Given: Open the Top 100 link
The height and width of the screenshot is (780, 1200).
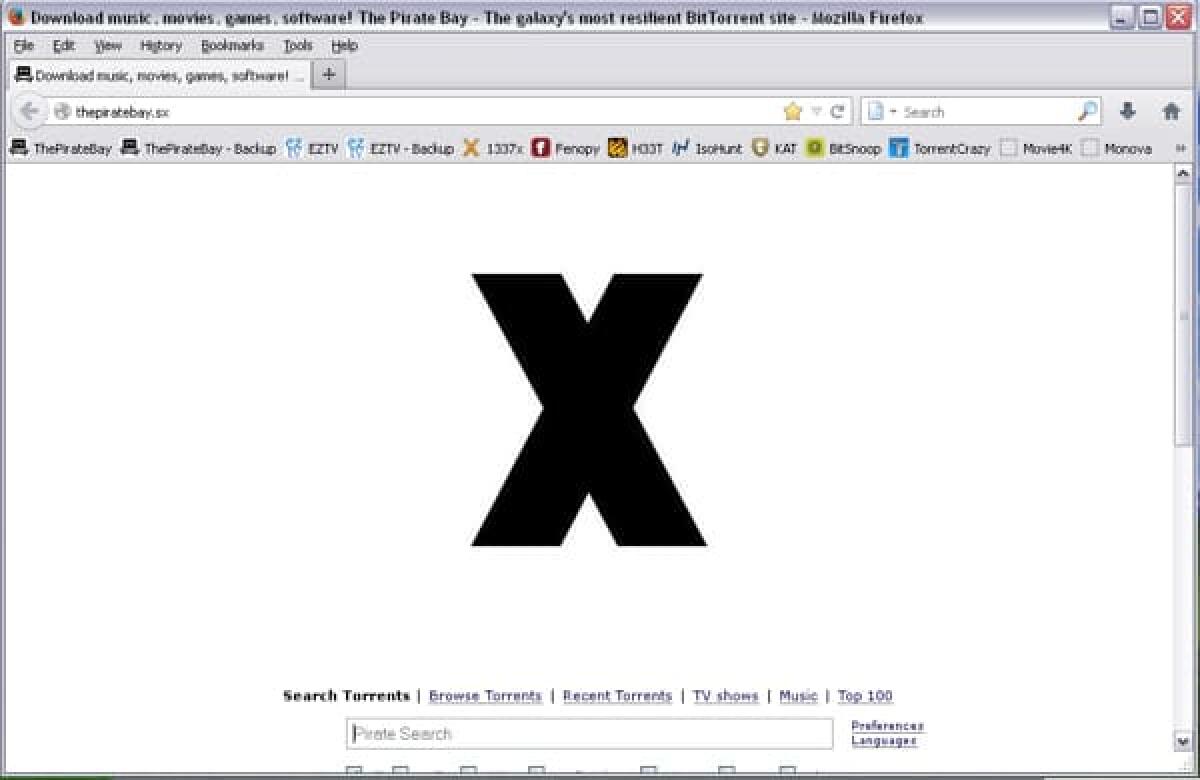Looking at the screenshot, I should [866, 695].
